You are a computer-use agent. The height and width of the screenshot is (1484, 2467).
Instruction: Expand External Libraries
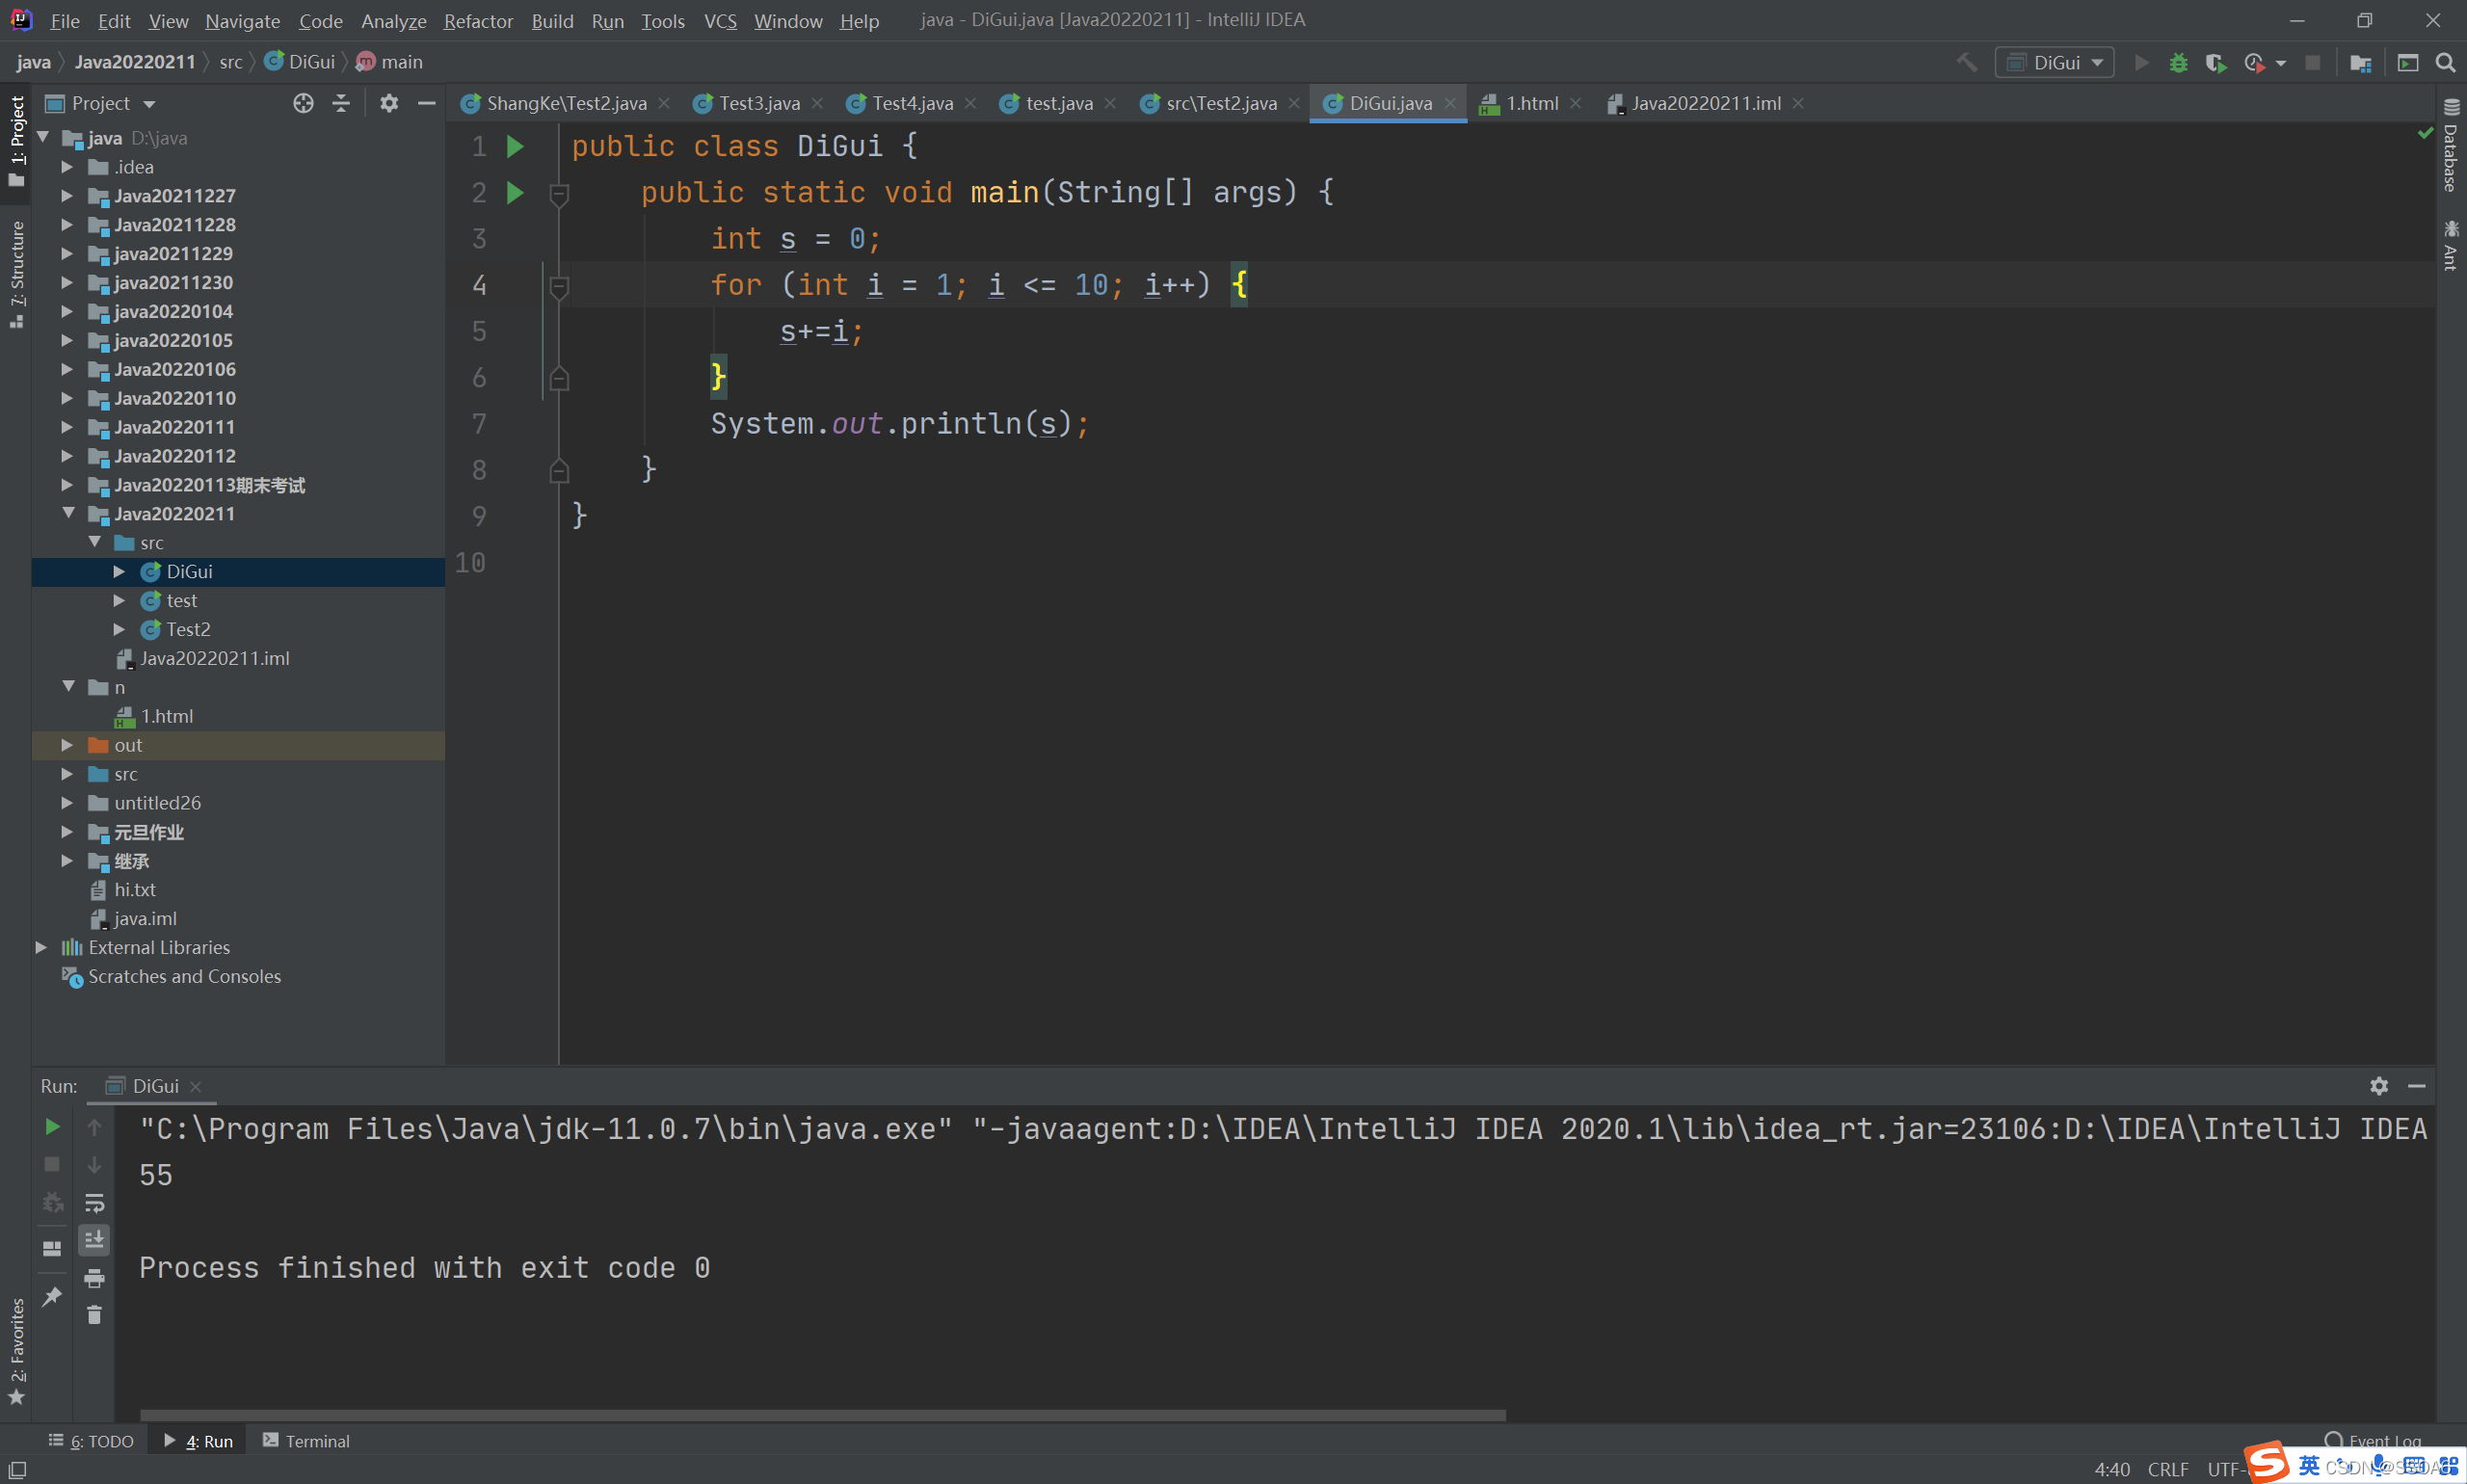click(x=41, y=947)
